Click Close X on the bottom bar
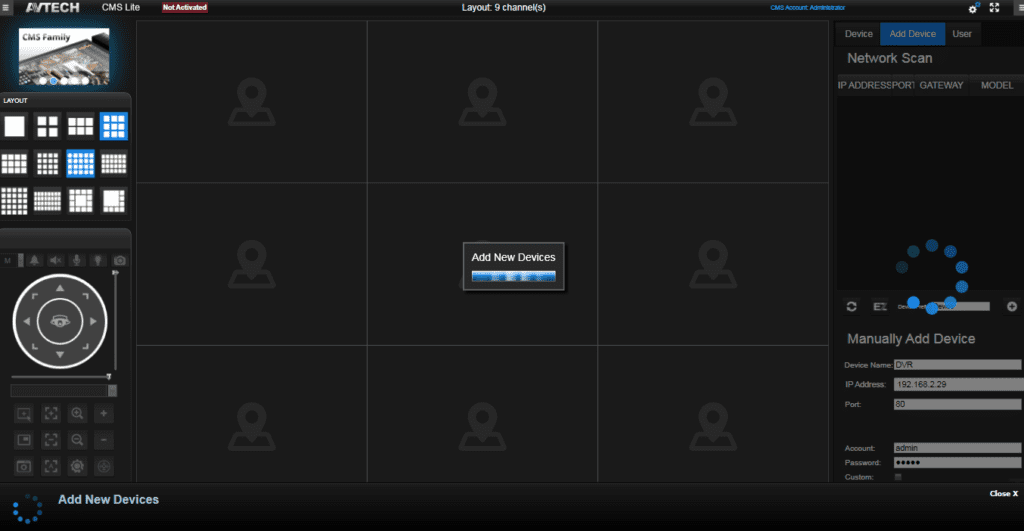This screenshot has width=1024, height=531. [x=1003, y=493]
